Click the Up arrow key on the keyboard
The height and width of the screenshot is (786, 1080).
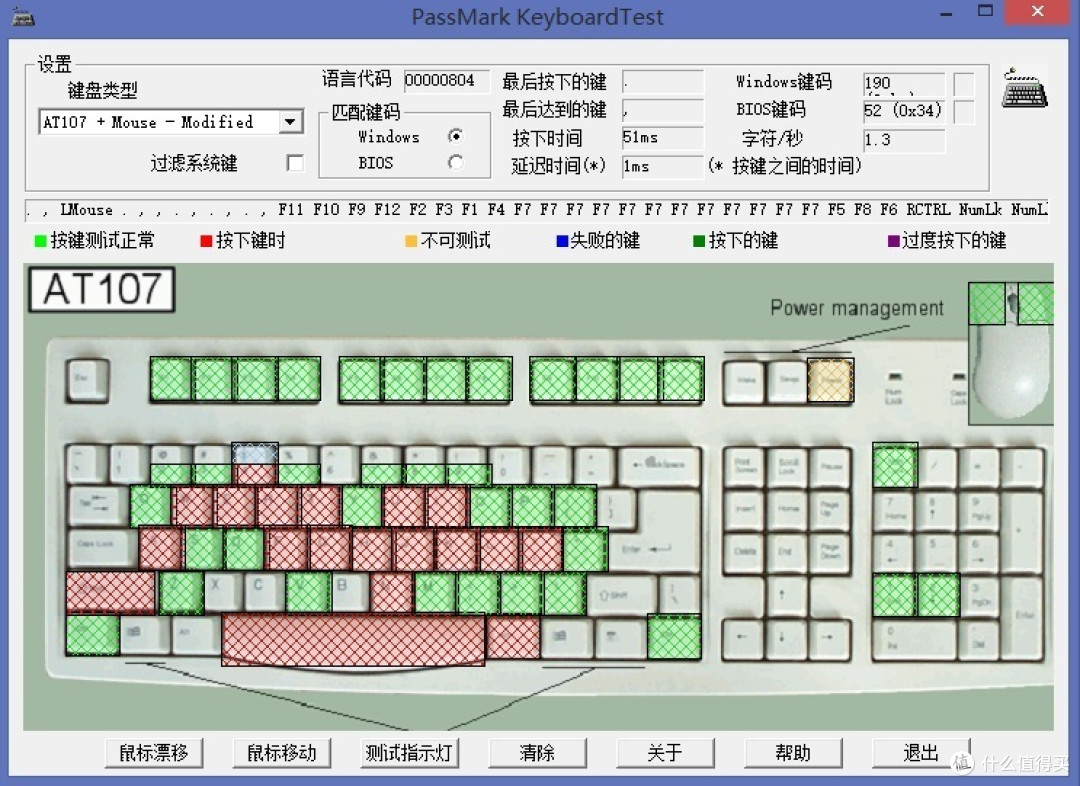point(787,594)
